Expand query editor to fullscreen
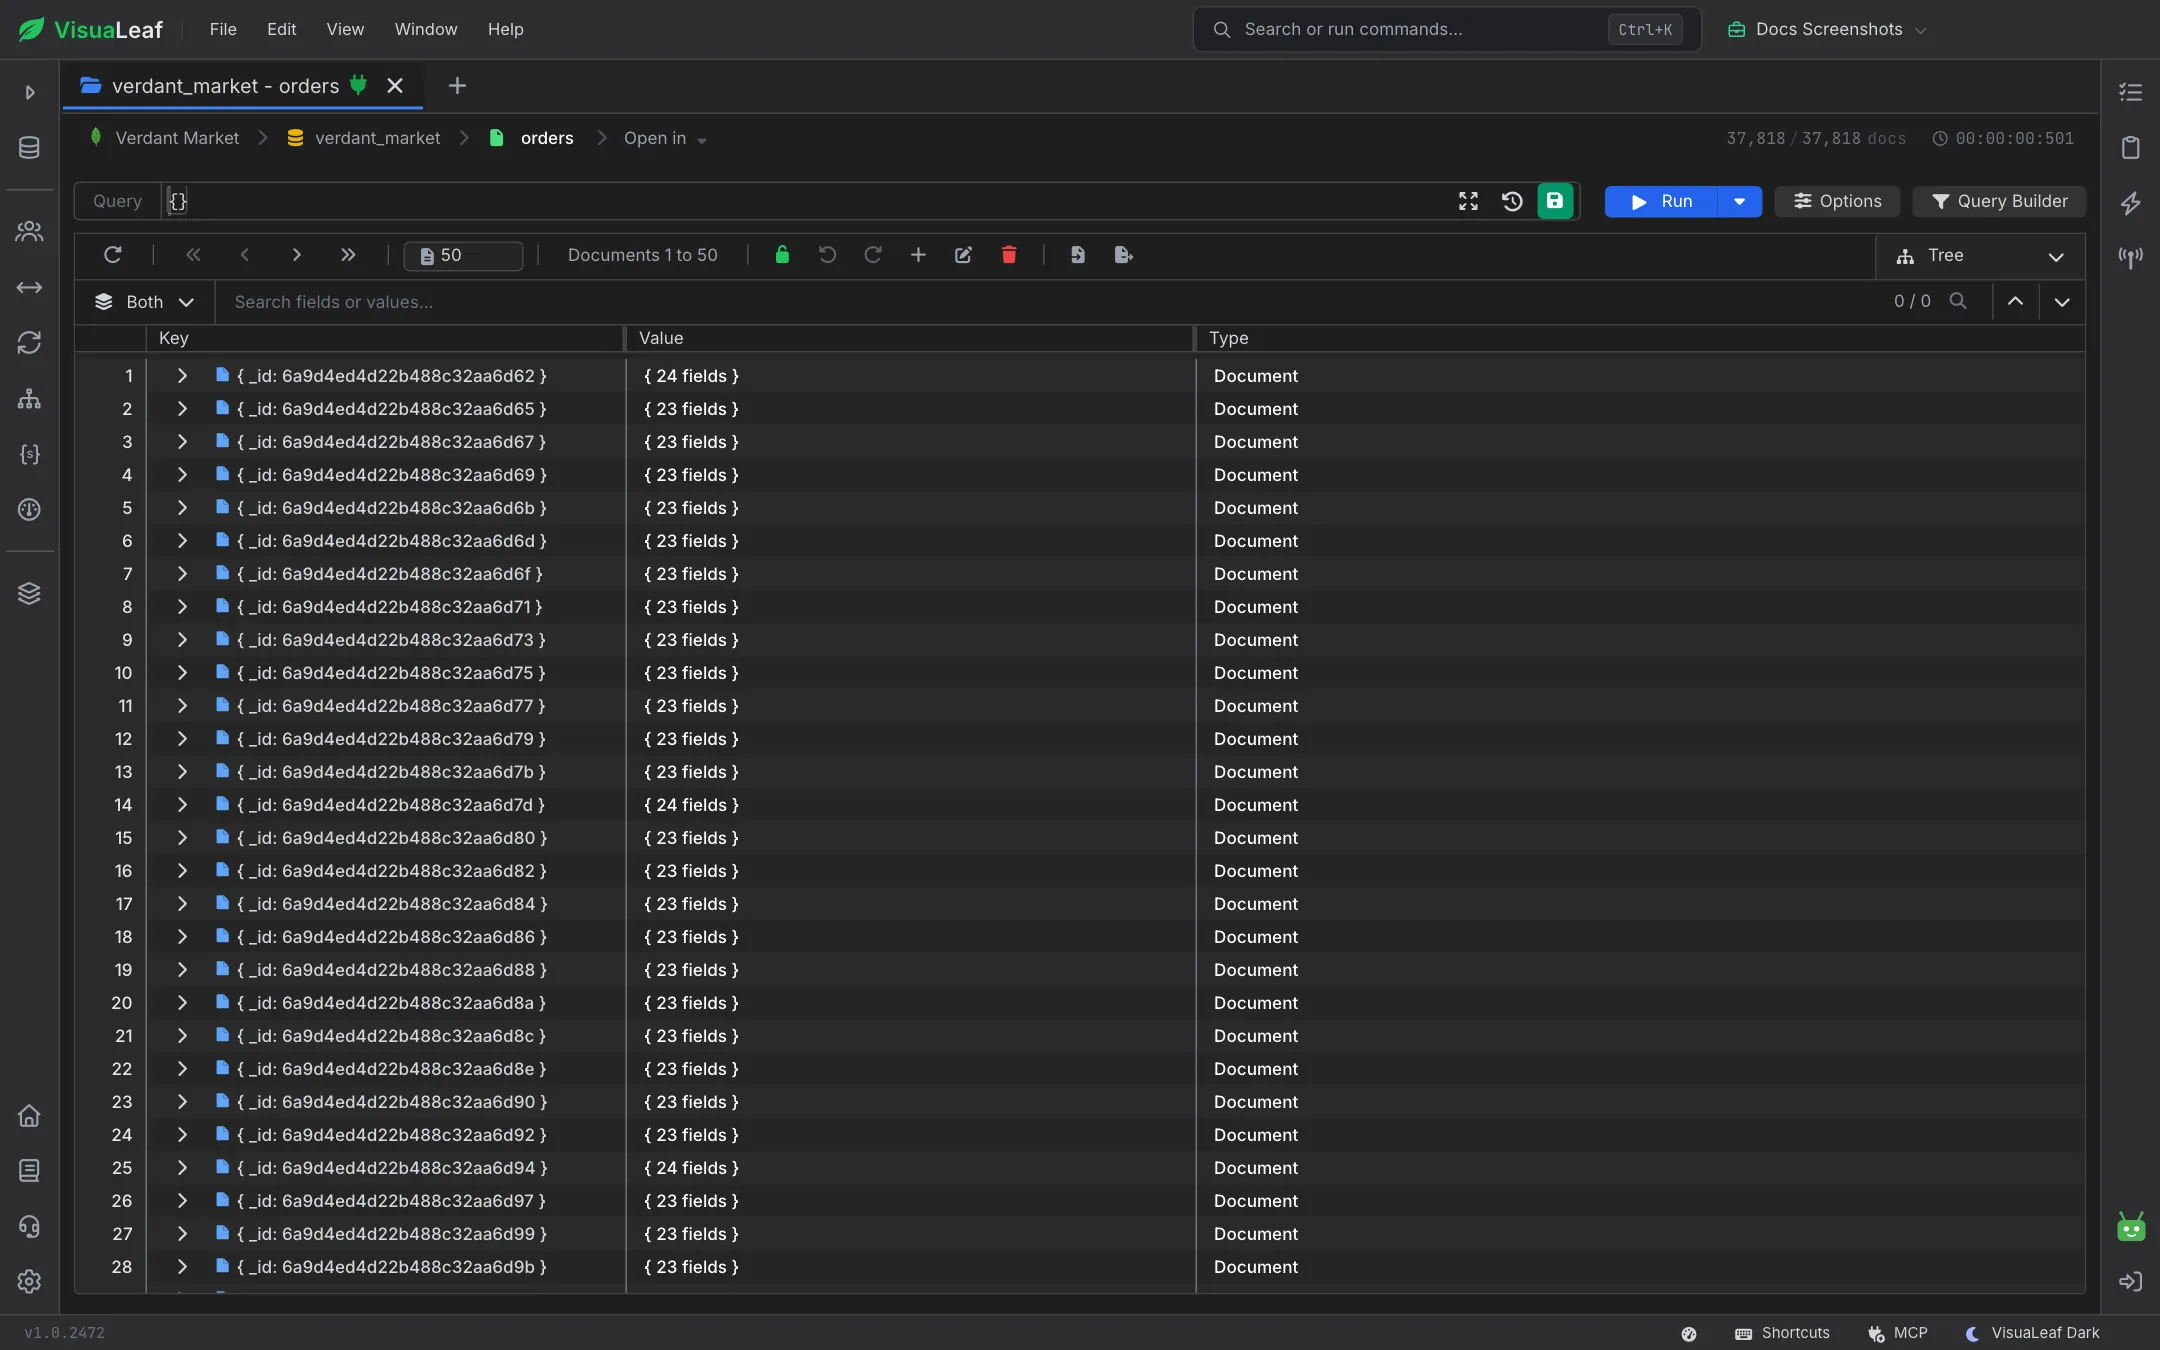This screenshot has width=2160, height=1350. pyautogui.click(x=1468, y=201)
